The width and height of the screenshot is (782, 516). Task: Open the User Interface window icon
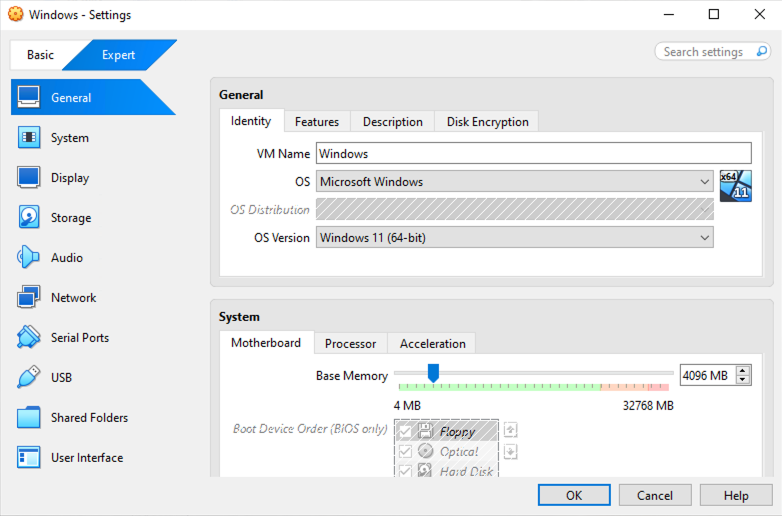(28, 457)
